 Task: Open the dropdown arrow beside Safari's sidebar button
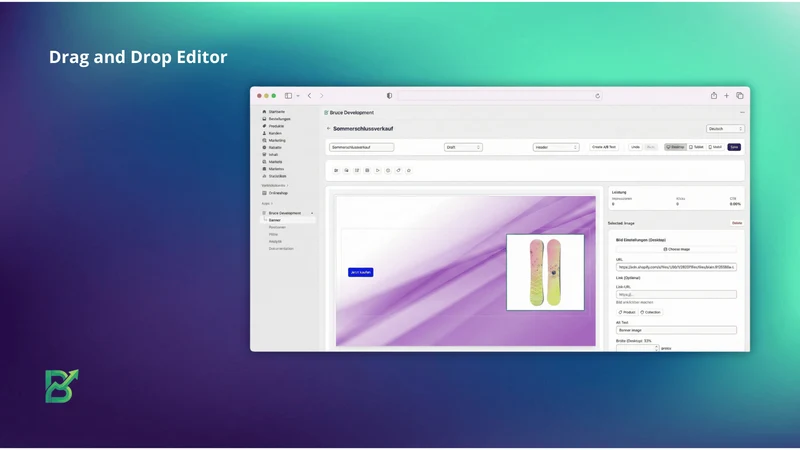click(x=298, y=96)
